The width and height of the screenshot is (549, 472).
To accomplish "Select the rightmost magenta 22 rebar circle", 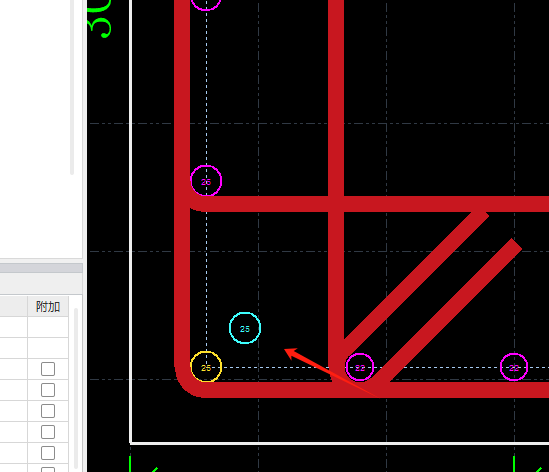I will click(x=514, y=367).
